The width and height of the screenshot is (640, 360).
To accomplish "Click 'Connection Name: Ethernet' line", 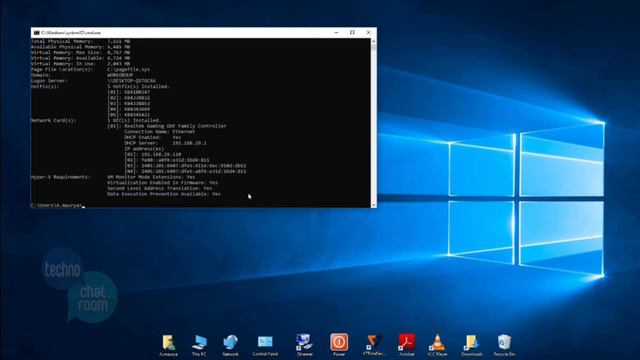I will coord(160,132).
